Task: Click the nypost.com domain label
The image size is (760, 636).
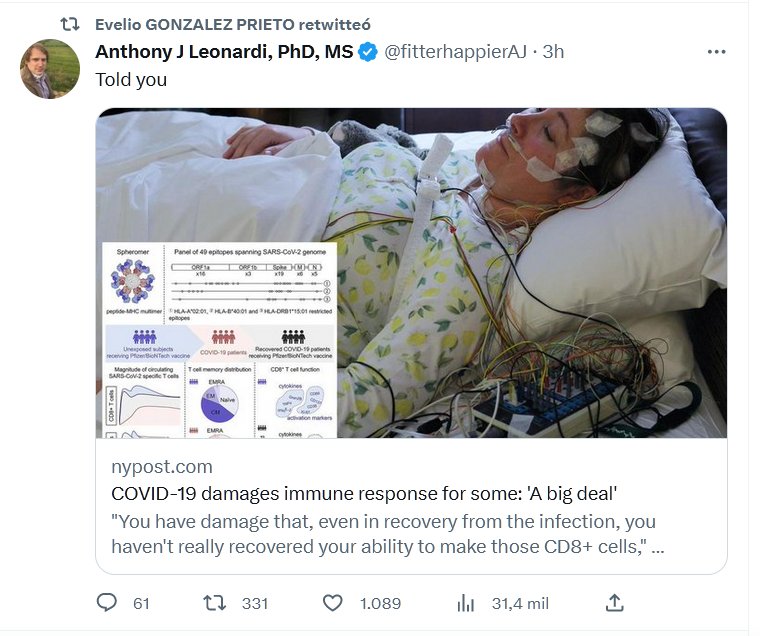Action: click(x=162, y=467)
